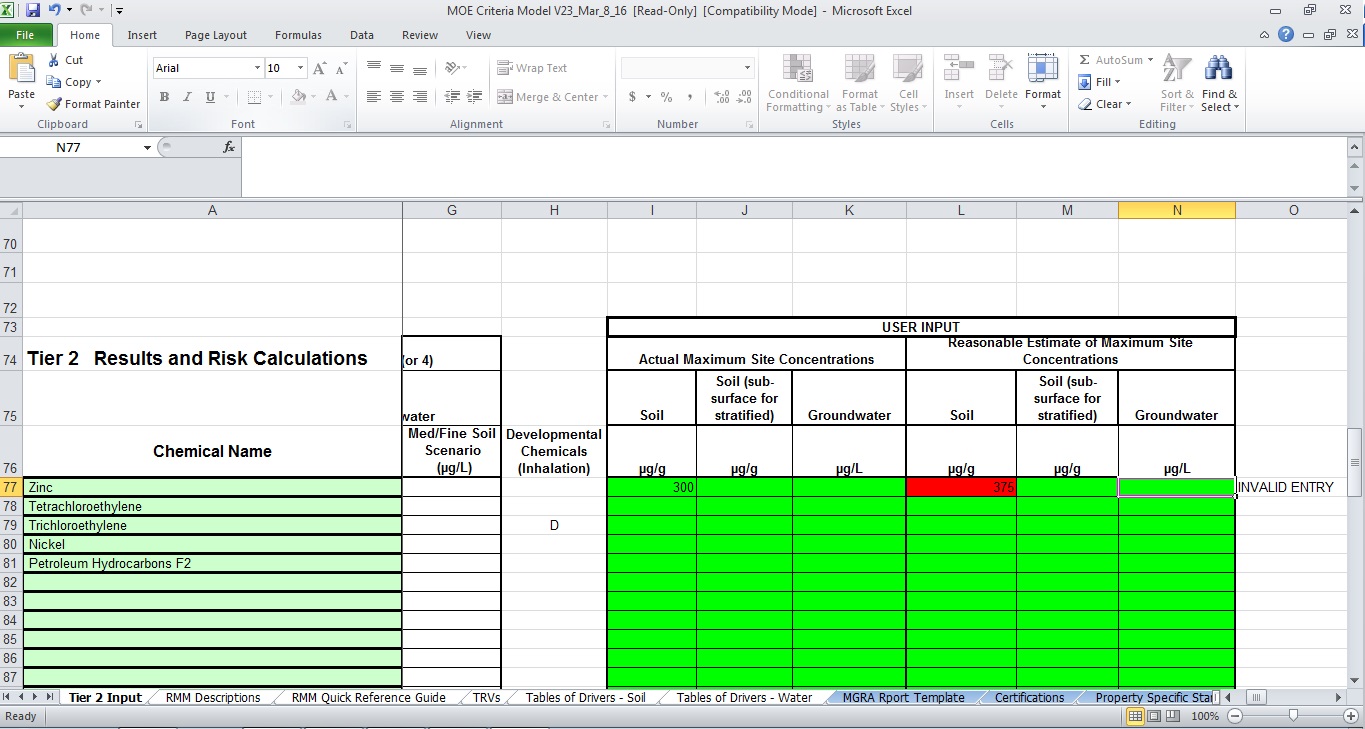Open the number format combo box
The image size is (1365, 729).
[687, 68]
